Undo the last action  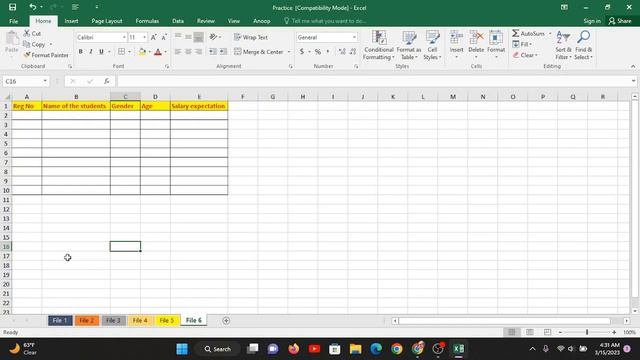tap(32, 7)
